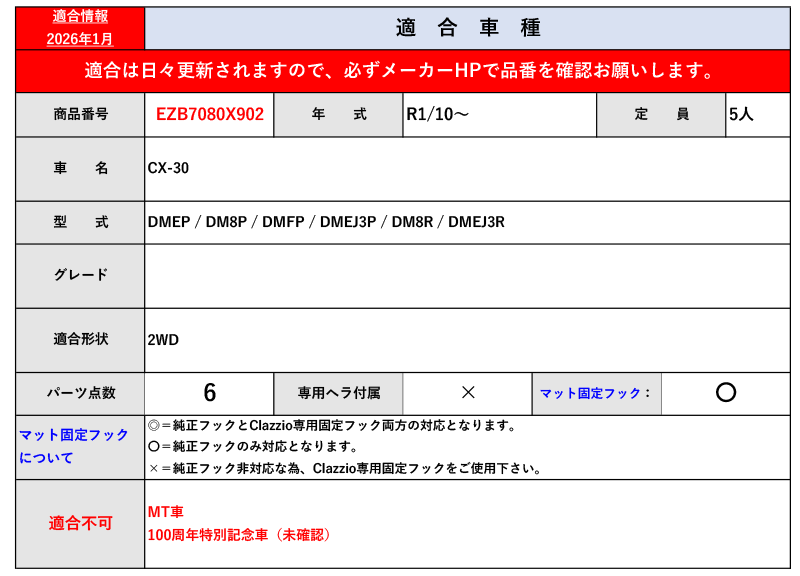Open the underlined 適合情報 heading
Viewport: 800px width, 576px height.
(x=80, y=16)
